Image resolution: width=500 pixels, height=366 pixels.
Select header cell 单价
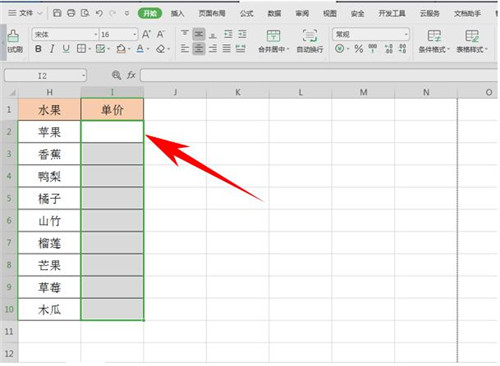[x=112, y=109]
